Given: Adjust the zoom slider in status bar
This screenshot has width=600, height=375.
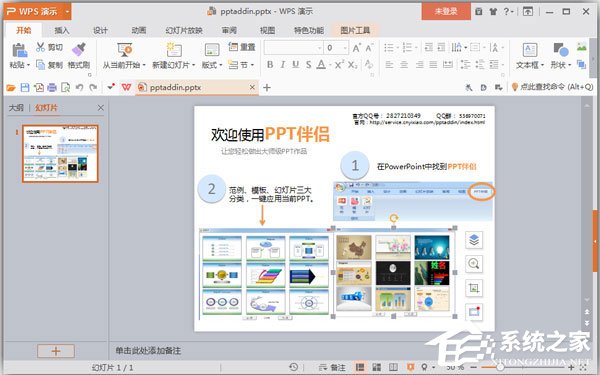Looking at the screenshot, I should click(500, 367).
